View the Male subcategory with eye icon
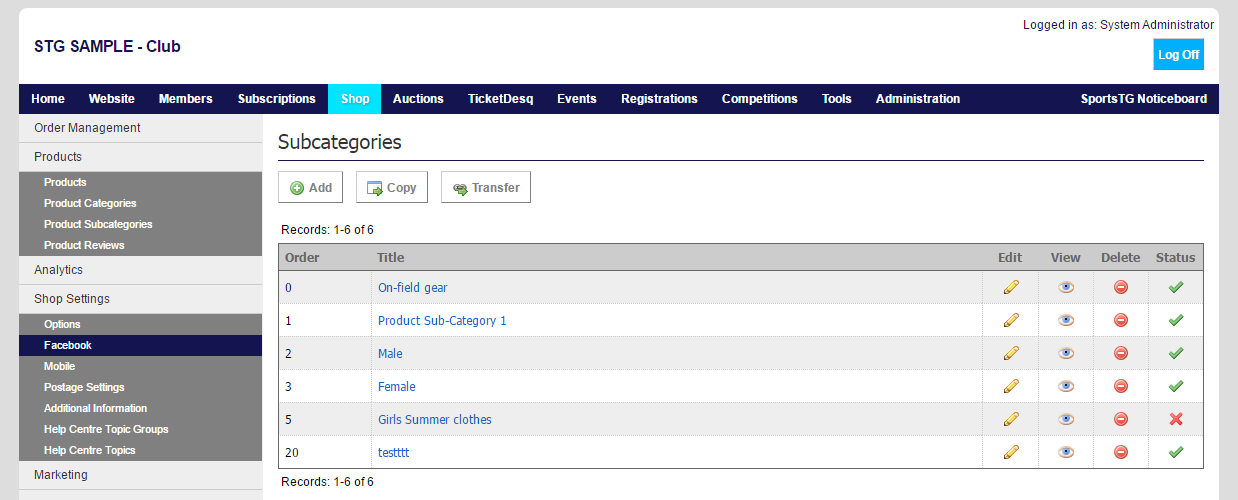The height and width of the screenshot is (500, 1238). click(x=1066, y=353)
